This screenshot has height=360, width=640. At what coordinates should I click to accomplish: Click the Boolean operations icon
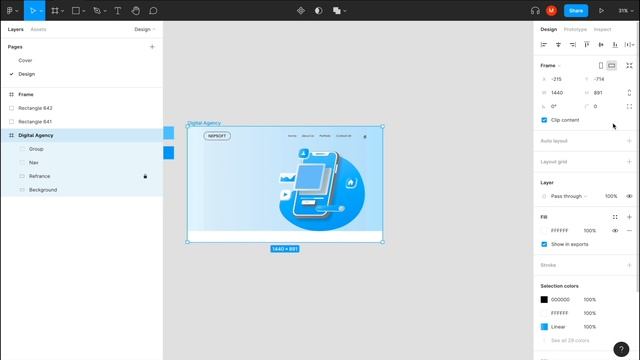pyautogui.click(x=337, y=11)
